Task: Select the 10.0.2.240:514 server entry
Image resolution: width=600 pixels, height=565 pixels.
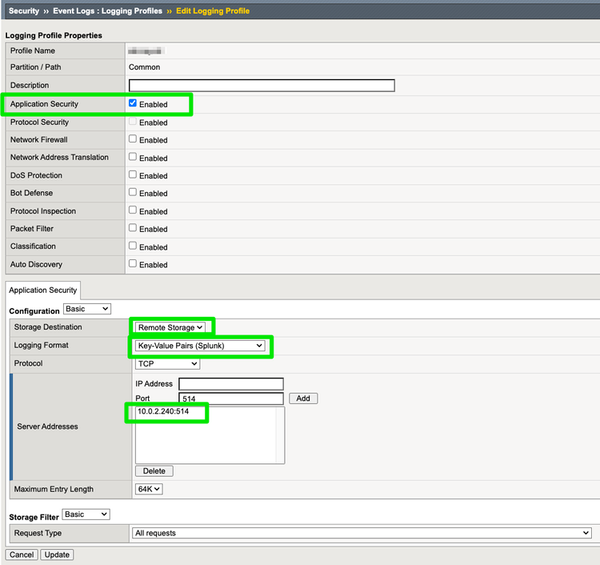Action: (x=163, y=412)
